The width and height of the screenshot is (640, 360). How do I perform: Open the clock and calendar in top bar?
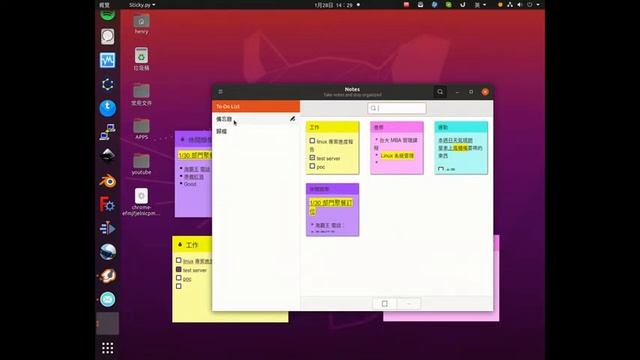tap(333, 5)
